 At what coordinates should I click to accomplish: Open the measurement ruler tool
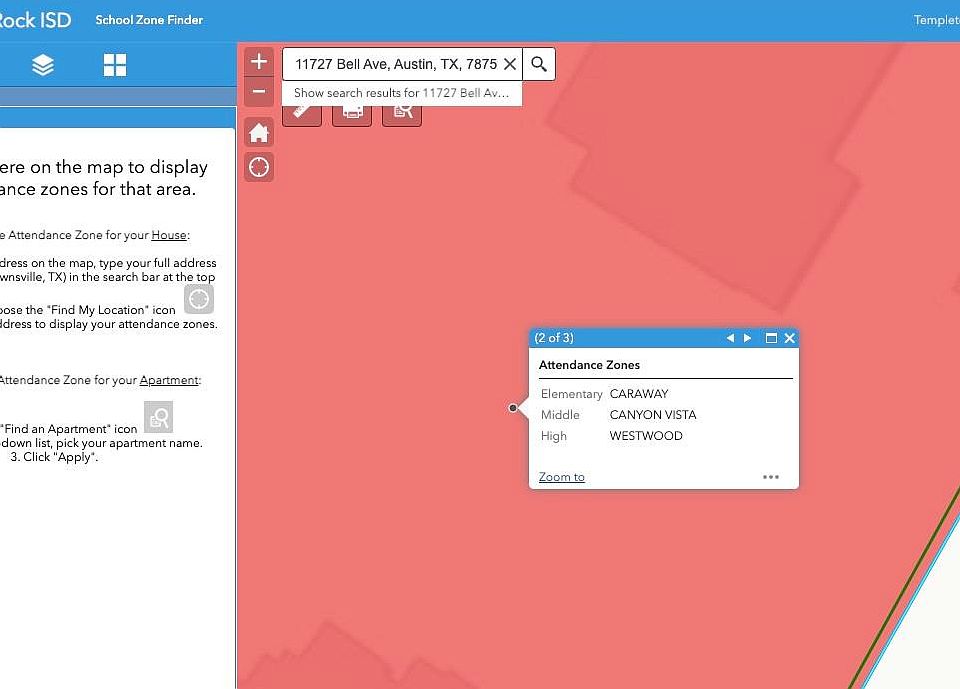pos(302,115)
